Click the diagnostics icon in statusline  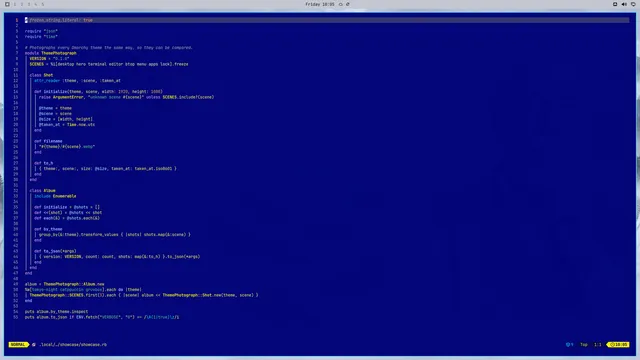pyautogui.click(x=569, y=344)
